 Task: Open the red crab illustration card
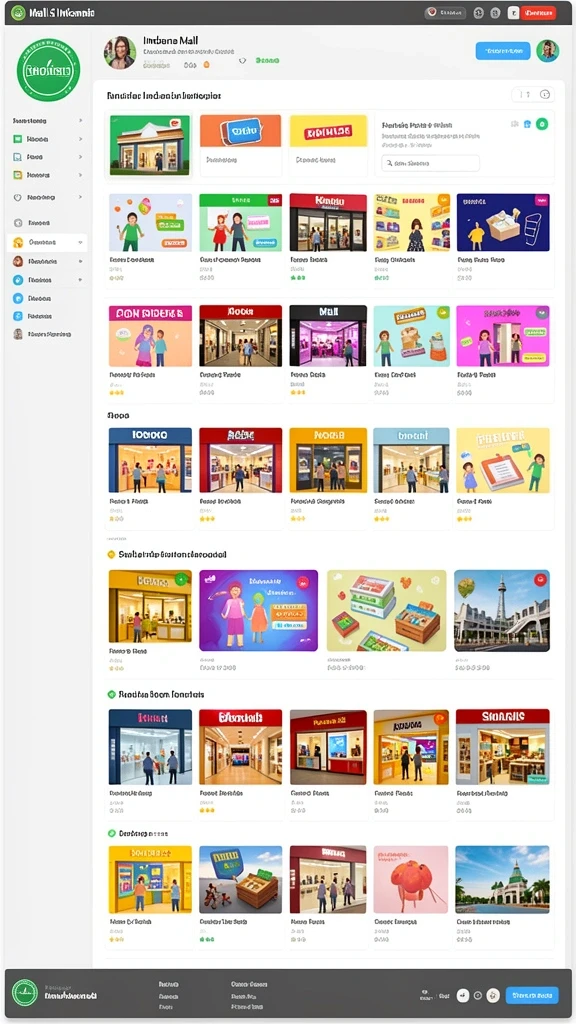411,880
